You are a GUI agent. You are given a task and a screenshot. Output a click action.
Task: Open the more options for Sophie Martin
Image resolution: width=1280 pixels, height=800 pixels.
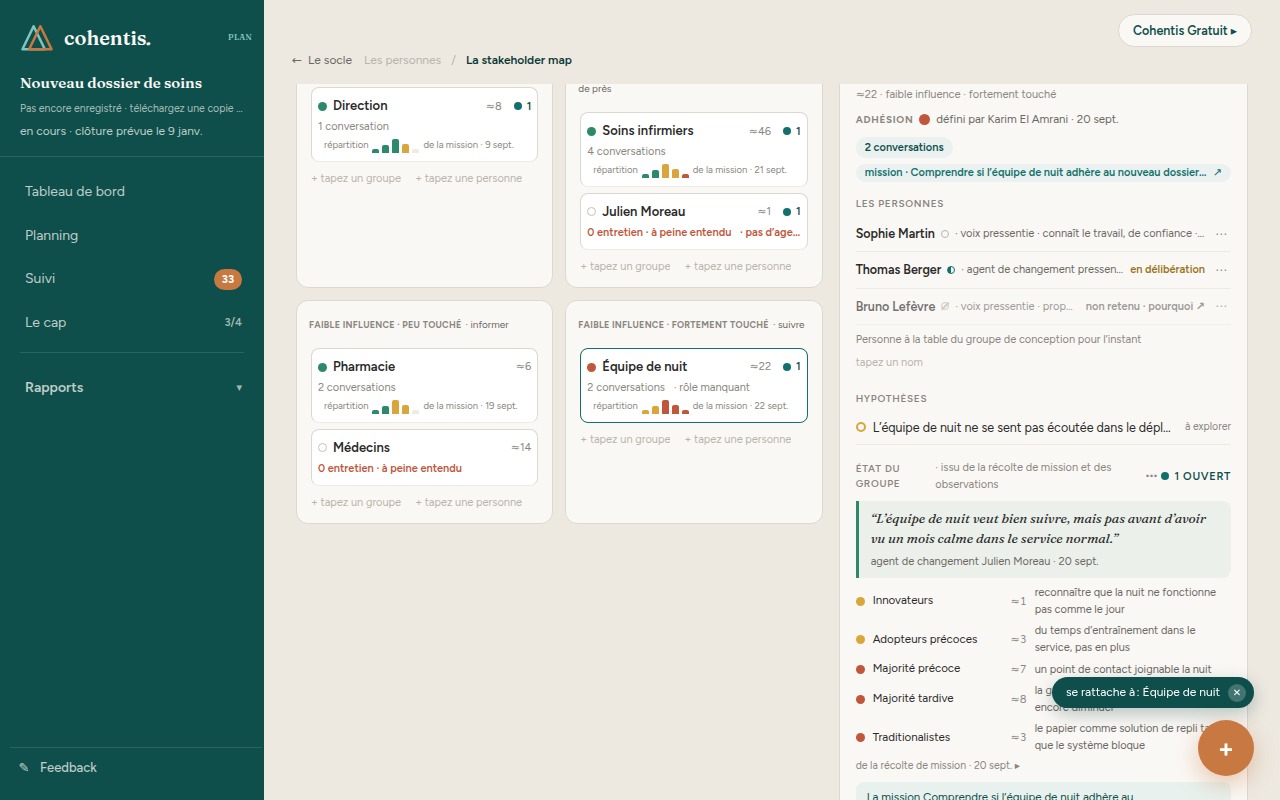point(1221,234)
